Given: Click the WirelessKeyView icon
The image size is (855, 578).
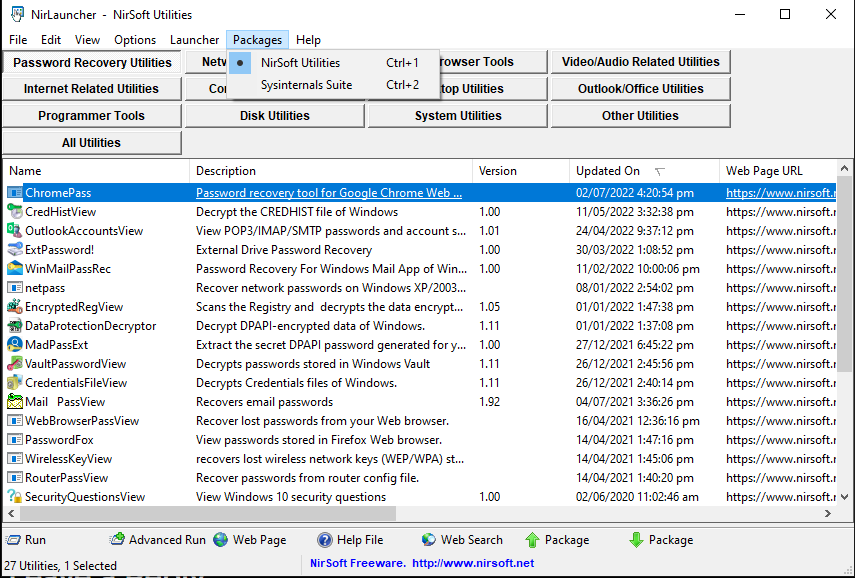Looking at the screenshot, I should 15,459.
